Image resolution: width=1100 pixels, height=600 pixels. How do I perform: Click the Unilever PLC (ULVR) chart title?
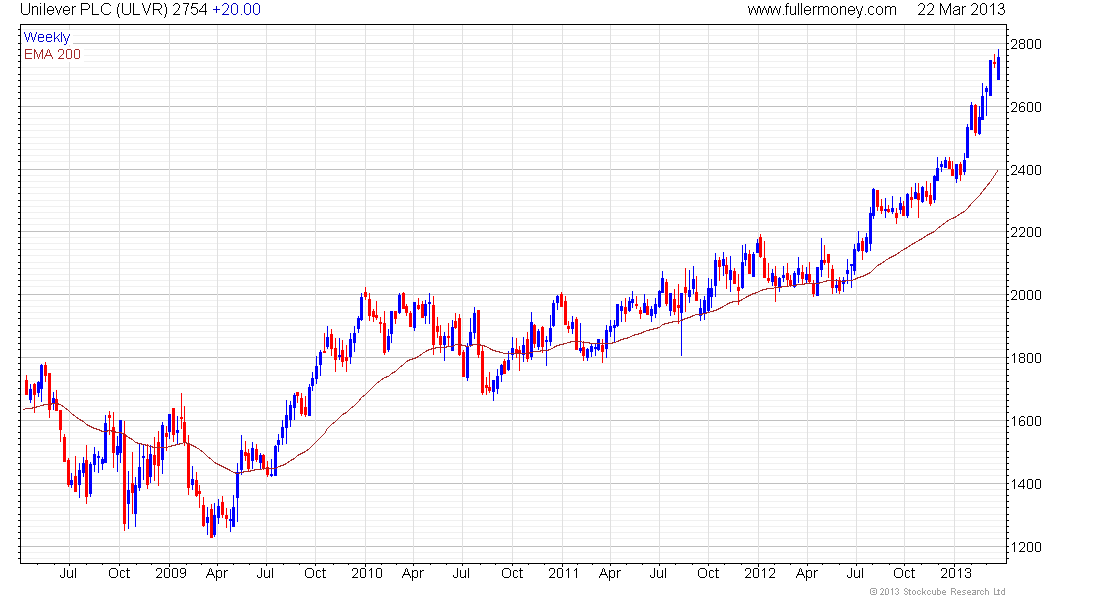[94, 10]
